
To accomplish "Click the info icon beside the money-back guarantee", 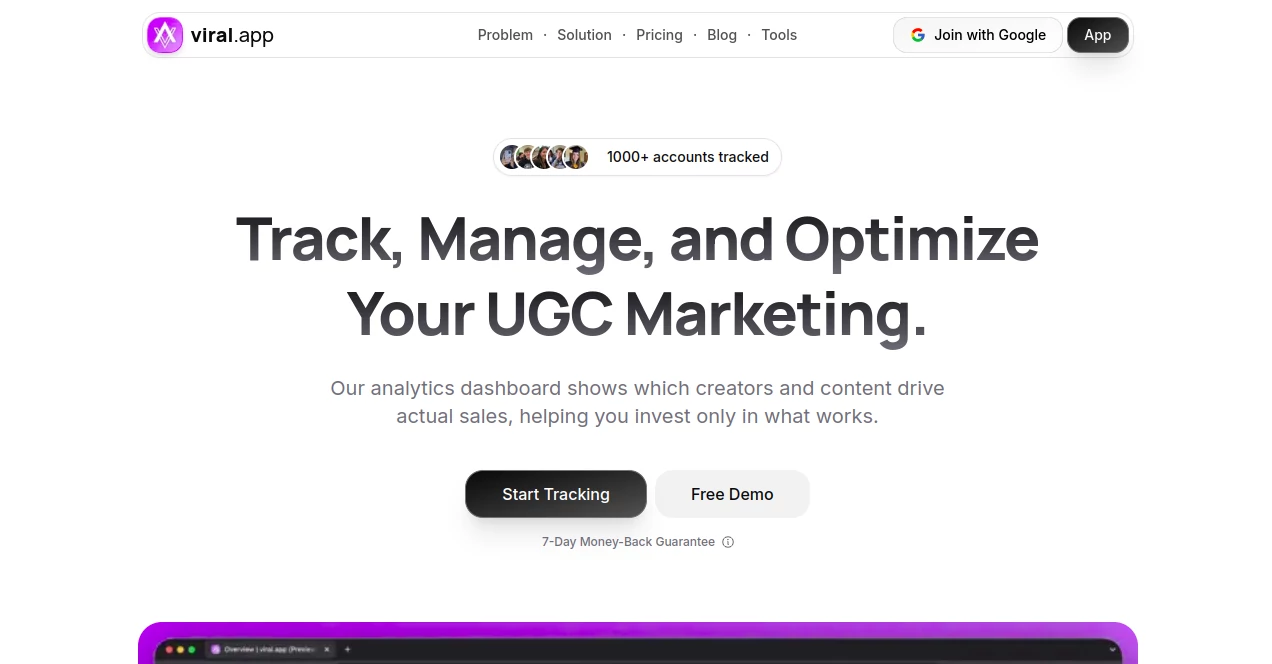I will tap(728, 542).
